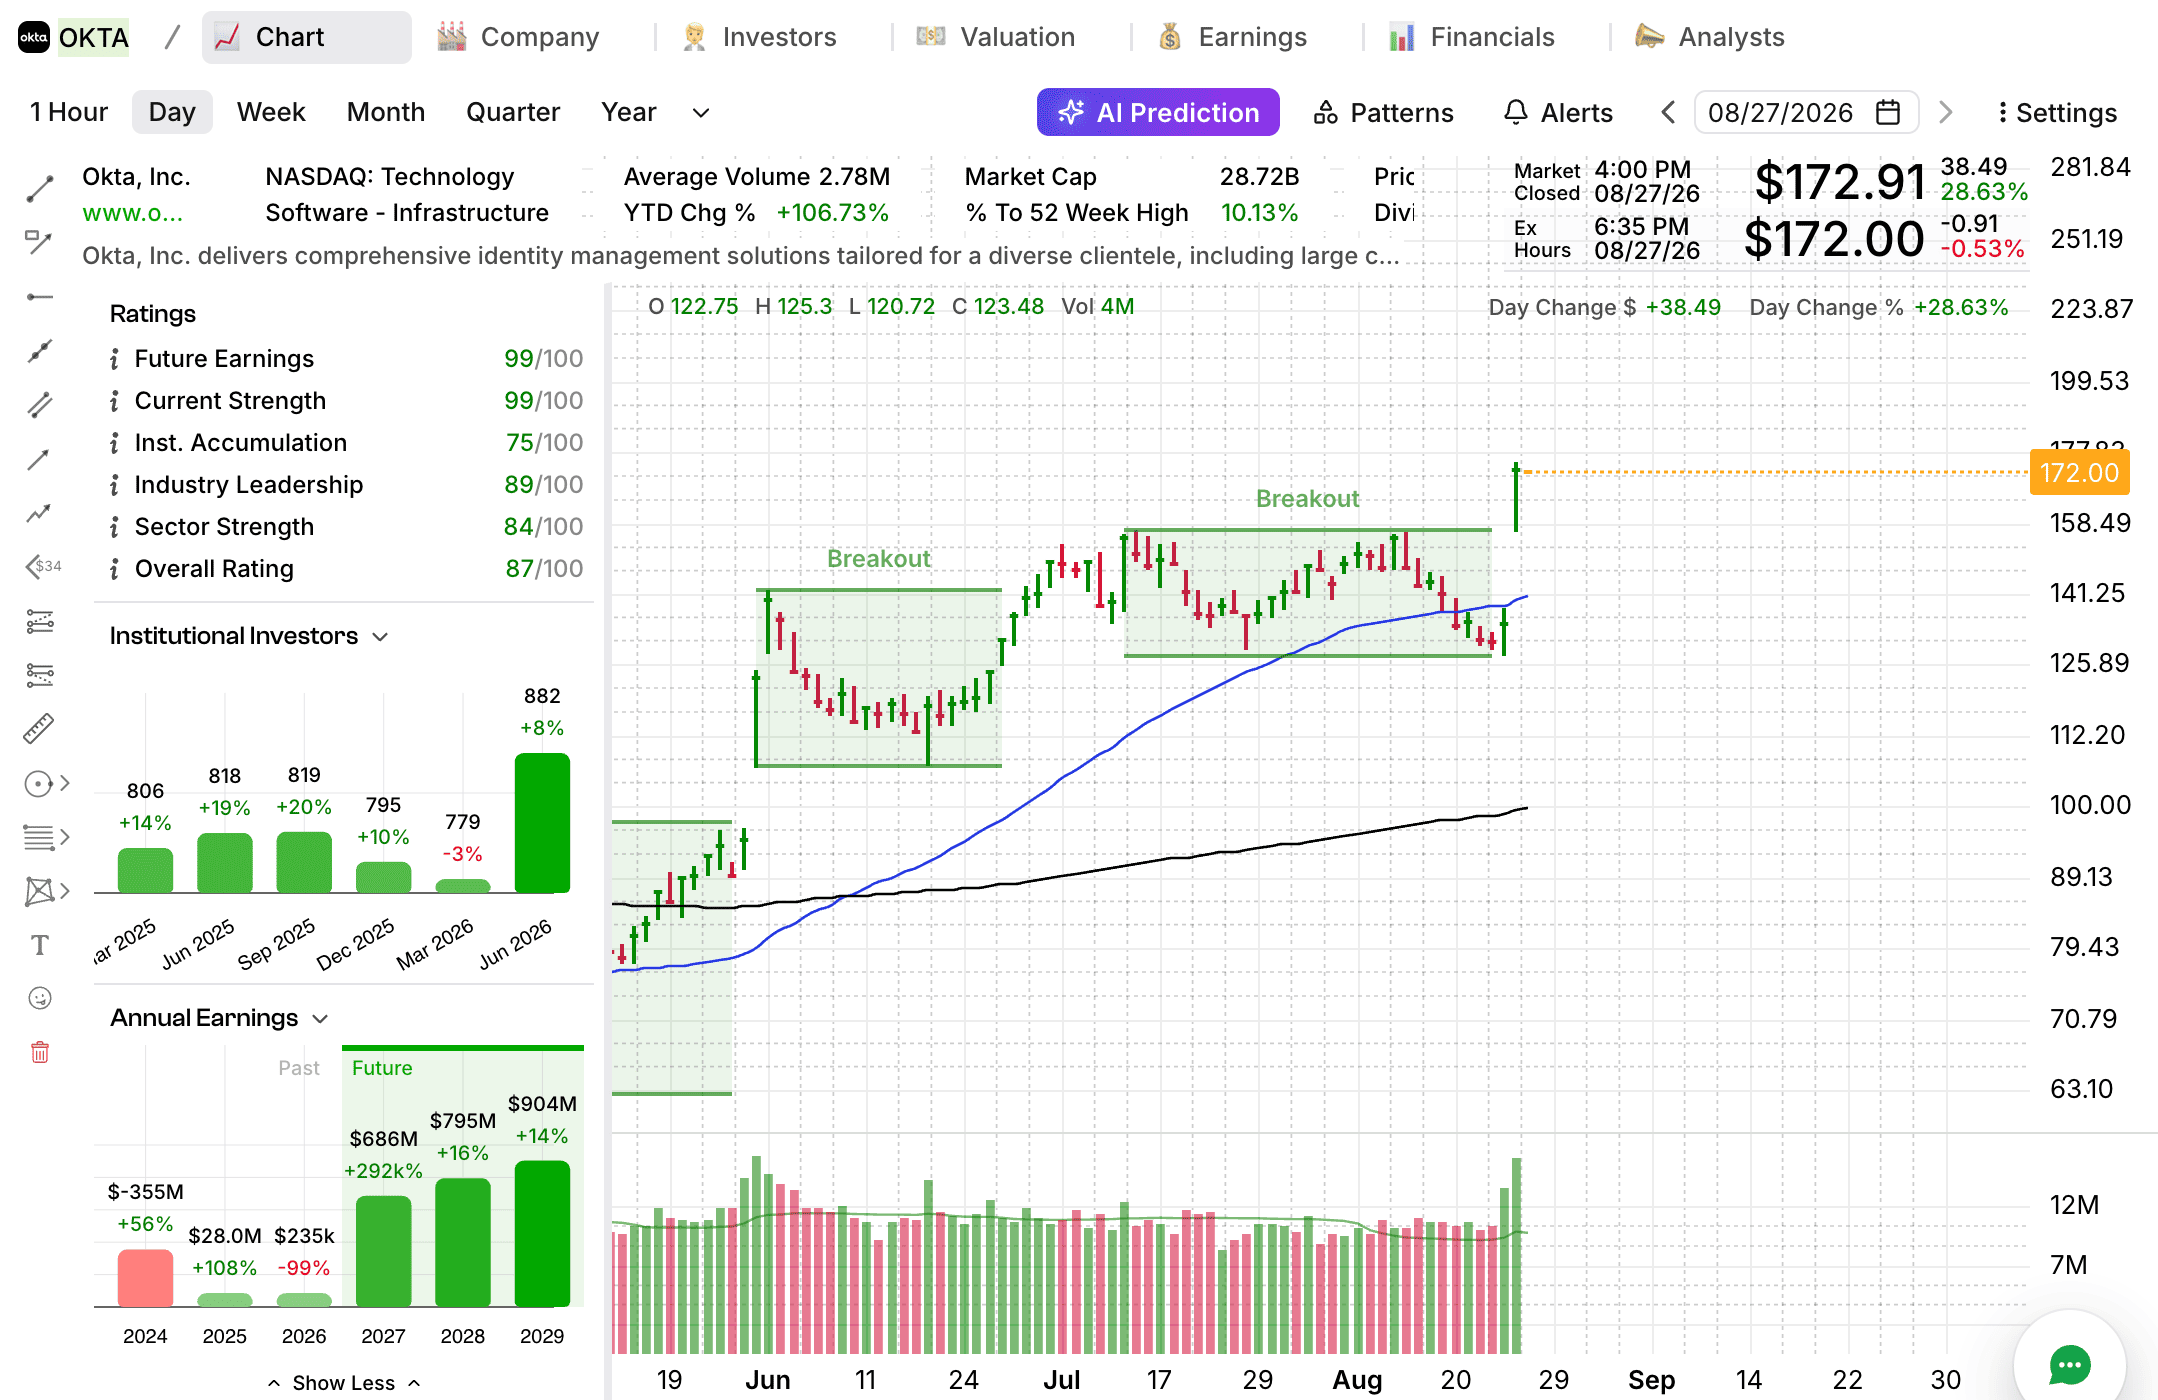Click the Jun 2026 investors bar
This screenshot has width=2158, height=1400.
click(542, 823)
